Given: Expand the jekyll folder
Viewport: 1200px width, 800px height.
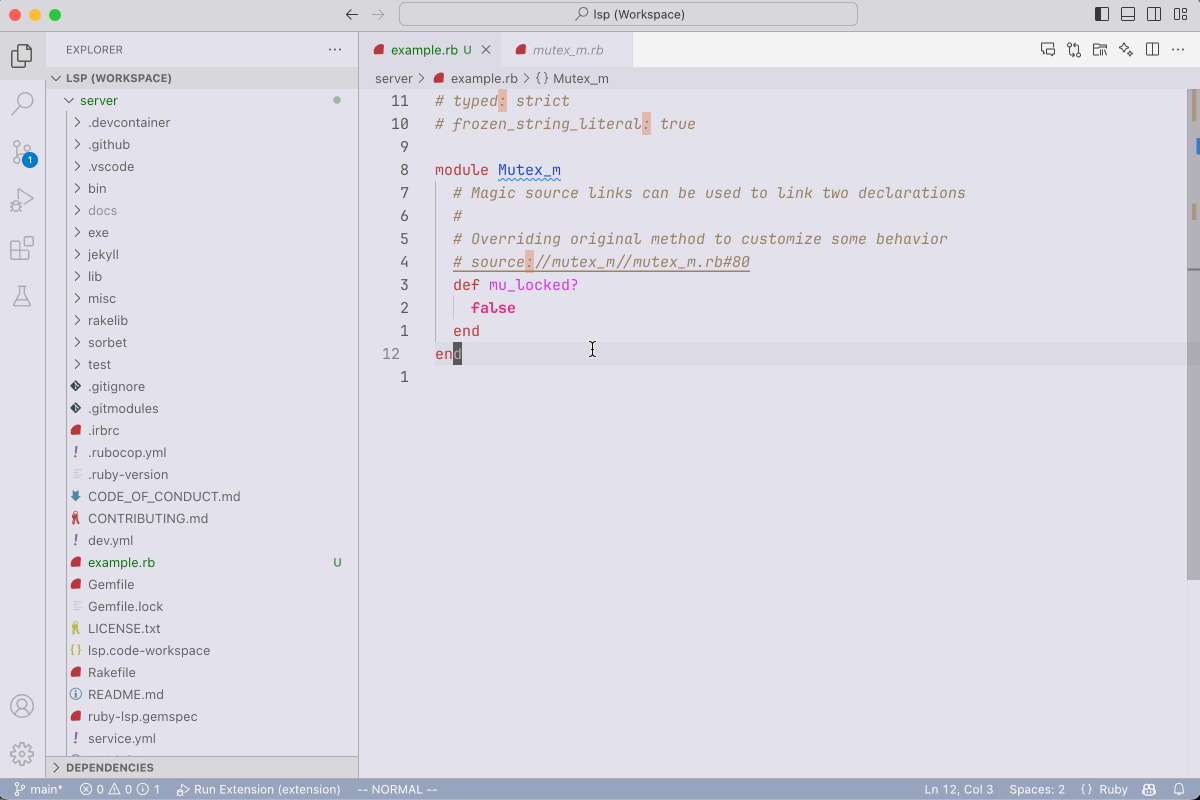Looking at the screenshot, I should click(202, 254).
